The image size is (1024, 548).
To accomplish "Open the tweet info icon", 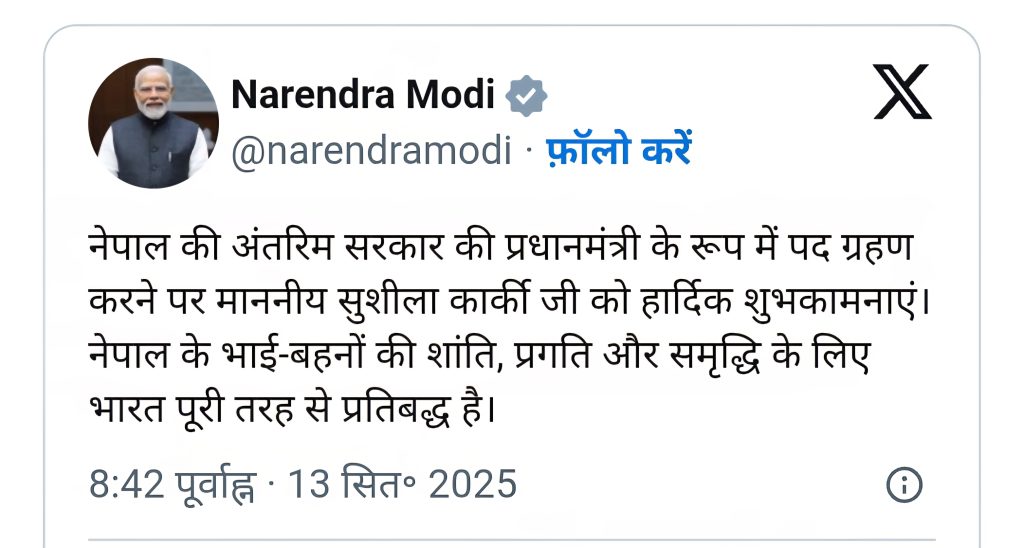I will click(x=903, y=485).
